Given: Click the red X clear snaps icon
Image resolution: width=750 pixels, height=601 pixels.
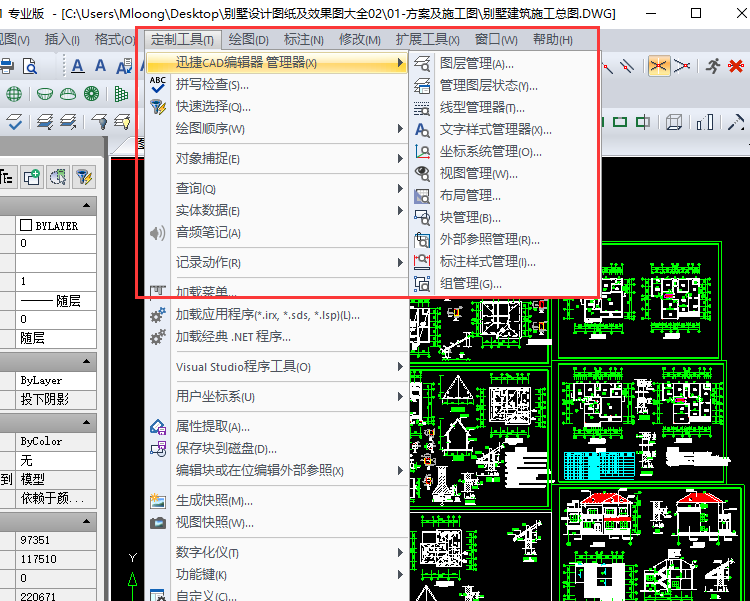Looking at the screenshot, I should click(736, 66).
